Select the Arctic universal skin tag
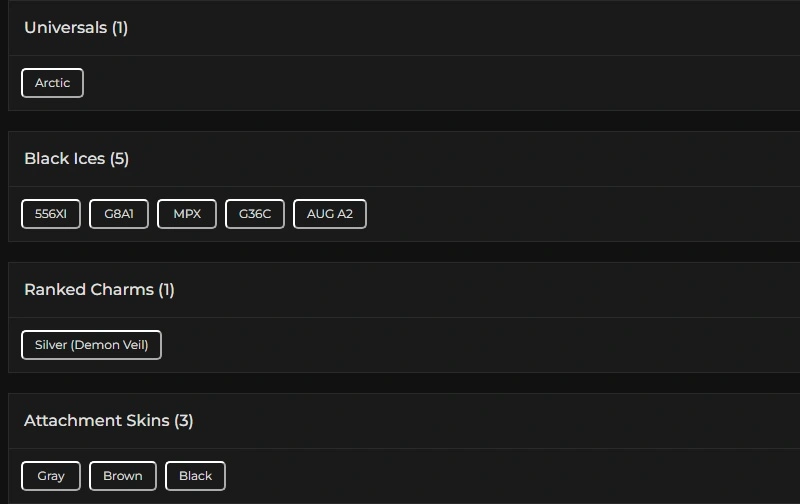 (x=52, y=83)
